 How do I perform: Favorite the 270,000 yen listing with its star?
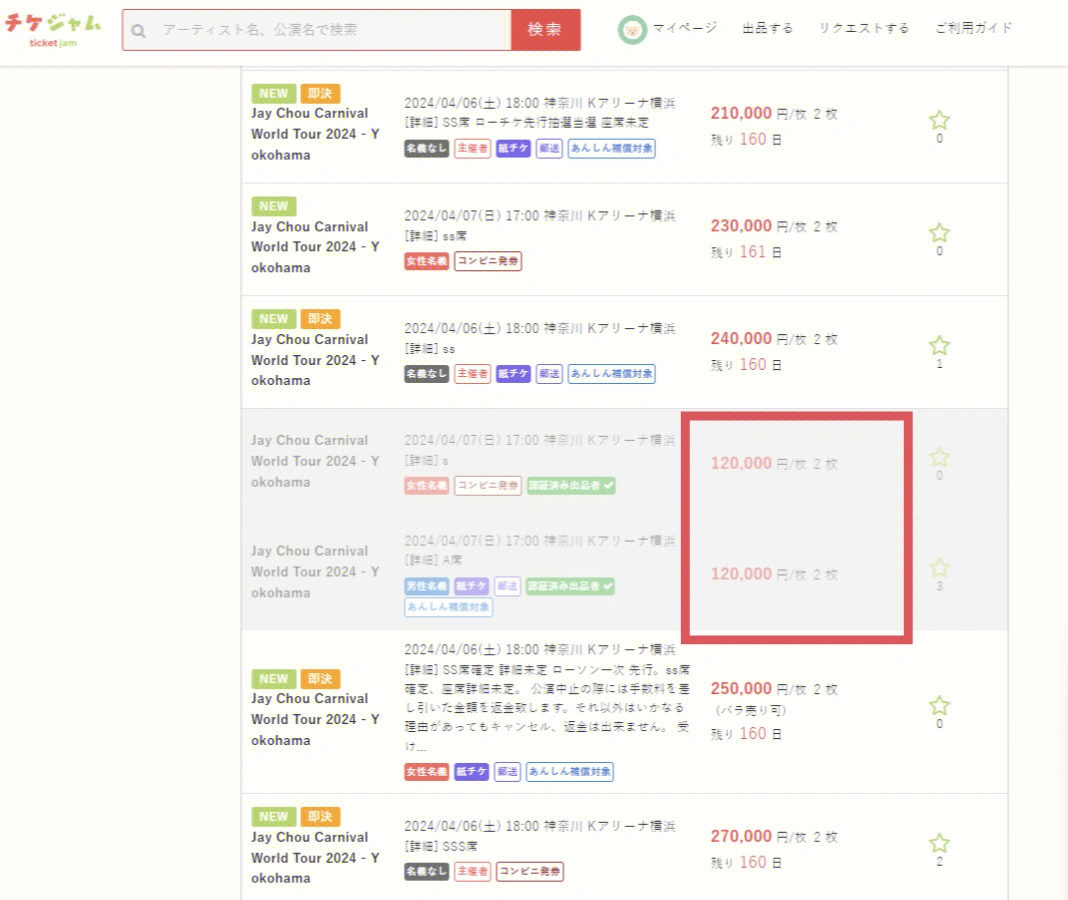point(939,843)
